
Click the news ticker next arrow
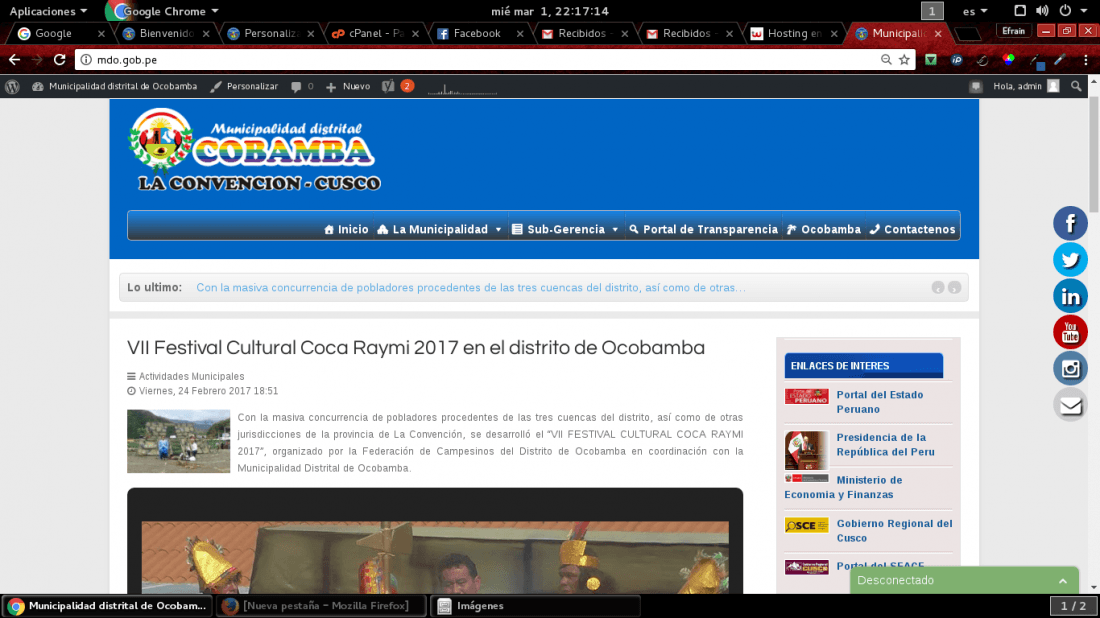955,288
